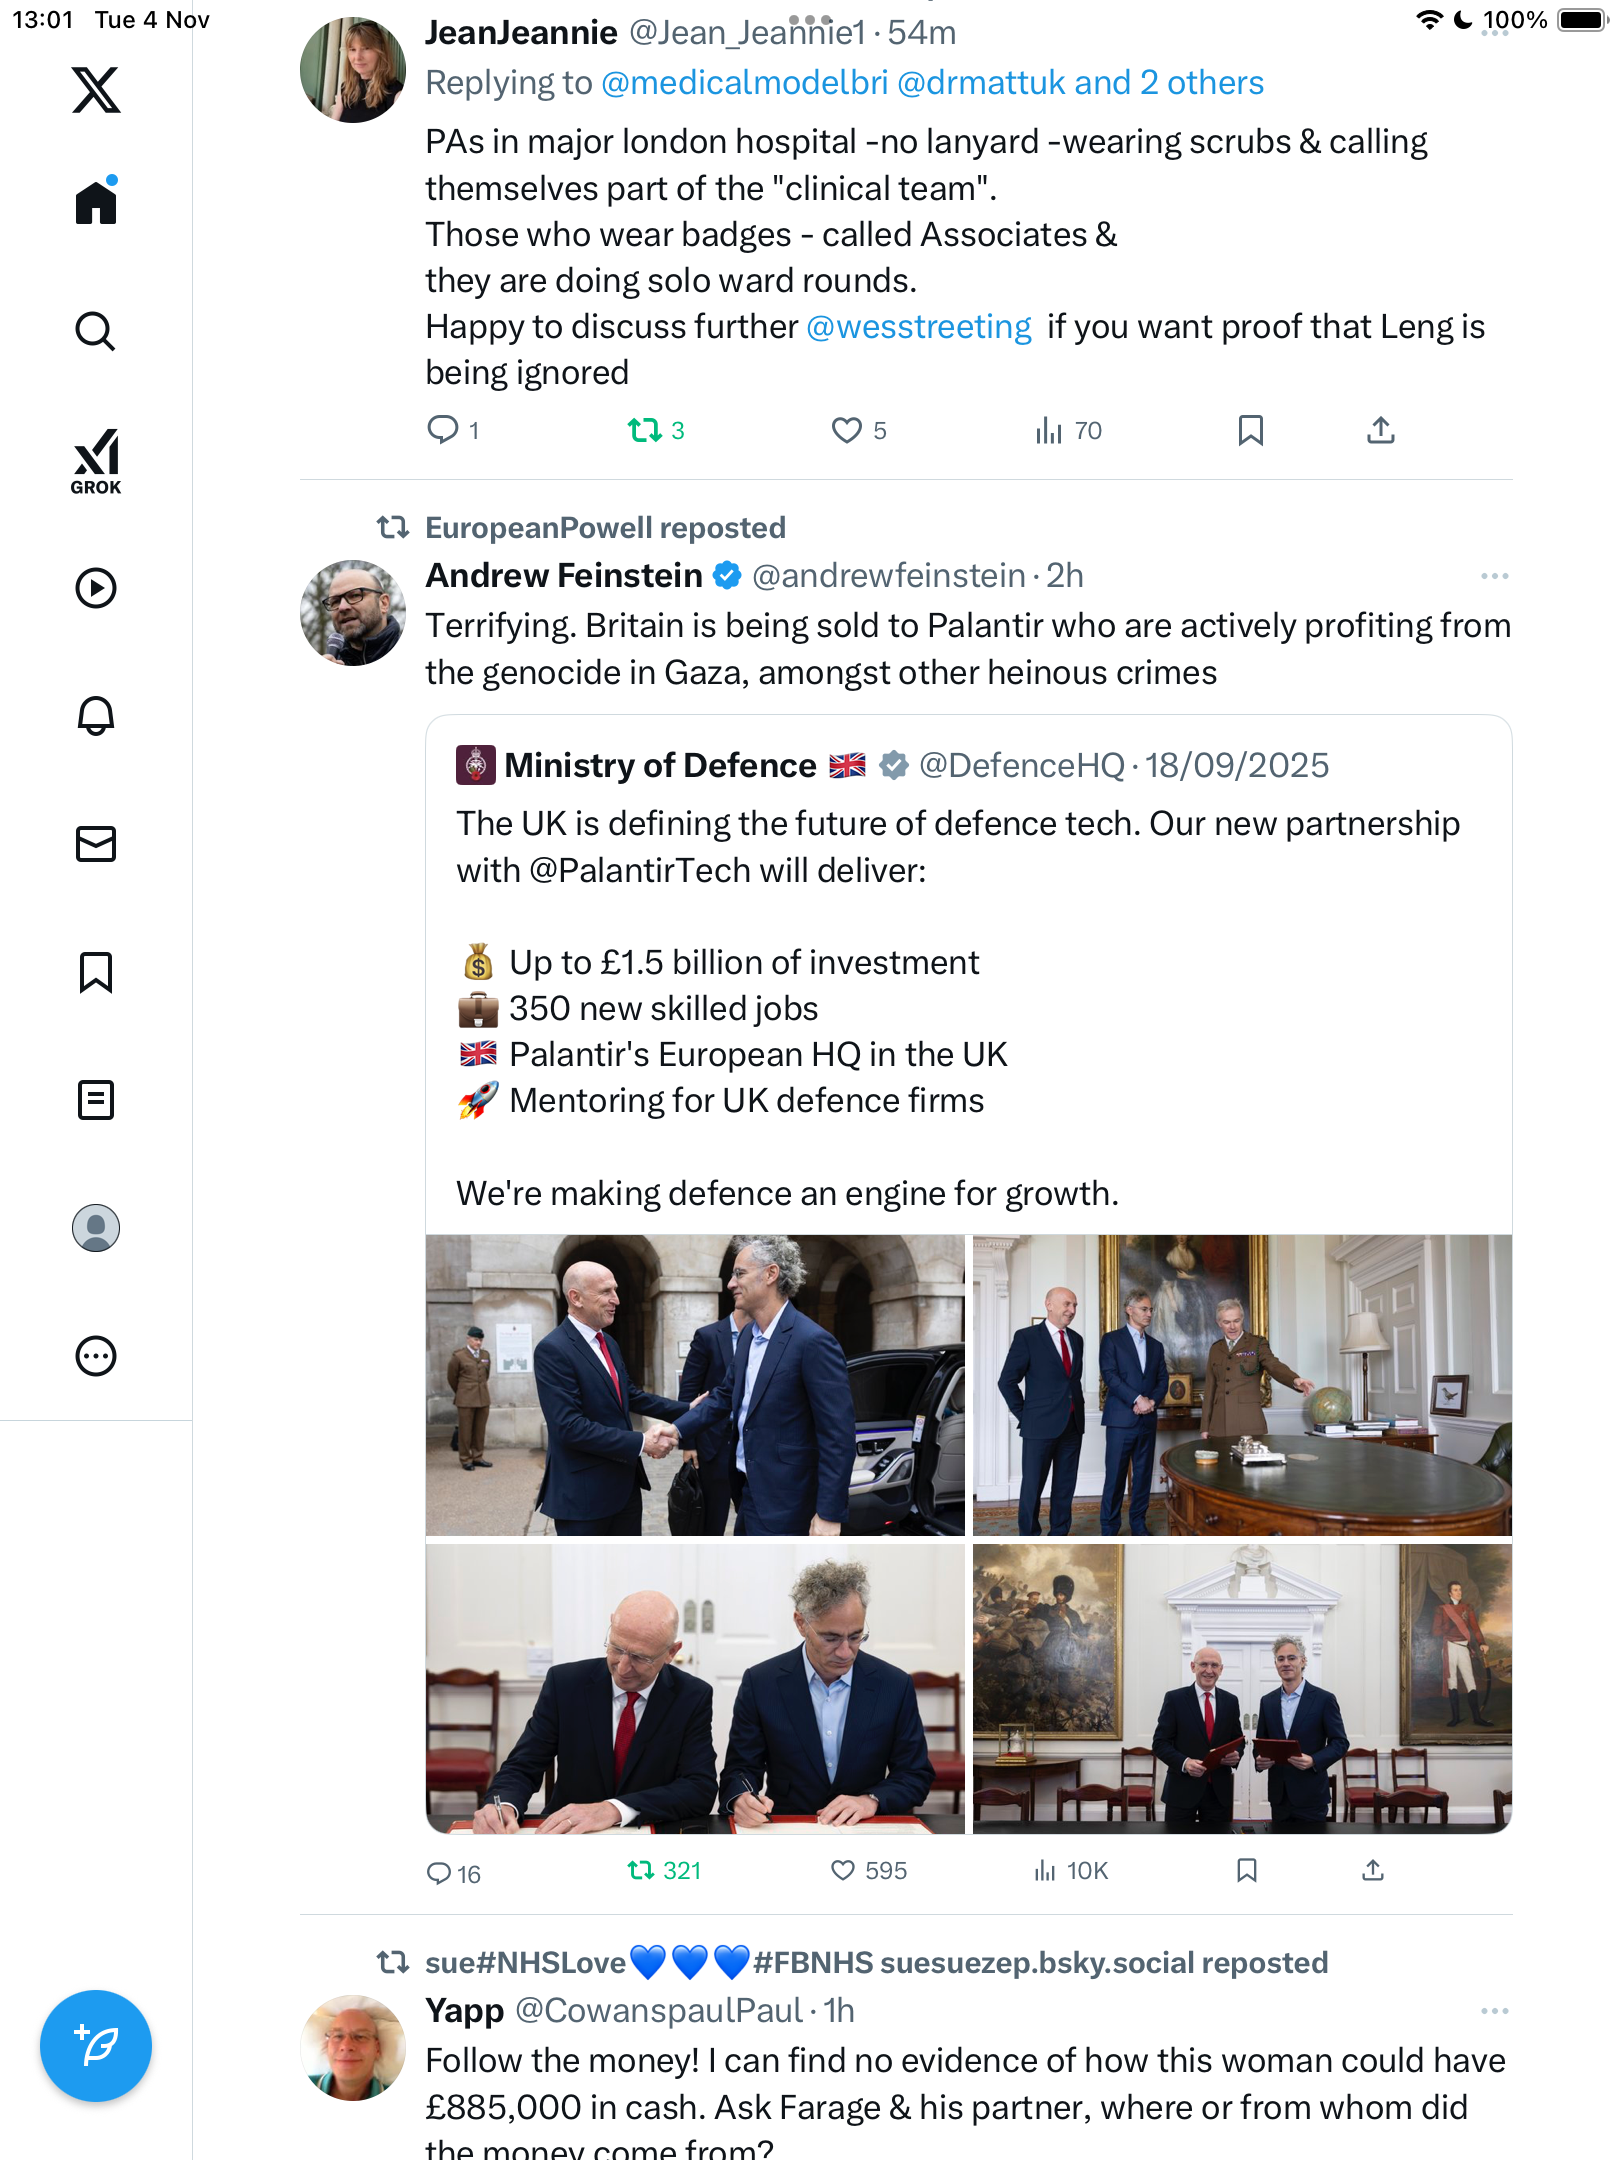Open the handshake photo thumbnail
Screen dimensions: 1620x2160
click(x=695, y=1385)
